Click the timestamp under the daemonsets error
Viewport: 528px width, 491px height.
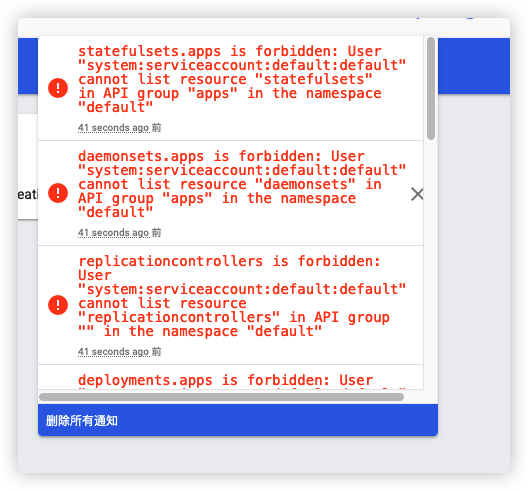coord(120,233)
